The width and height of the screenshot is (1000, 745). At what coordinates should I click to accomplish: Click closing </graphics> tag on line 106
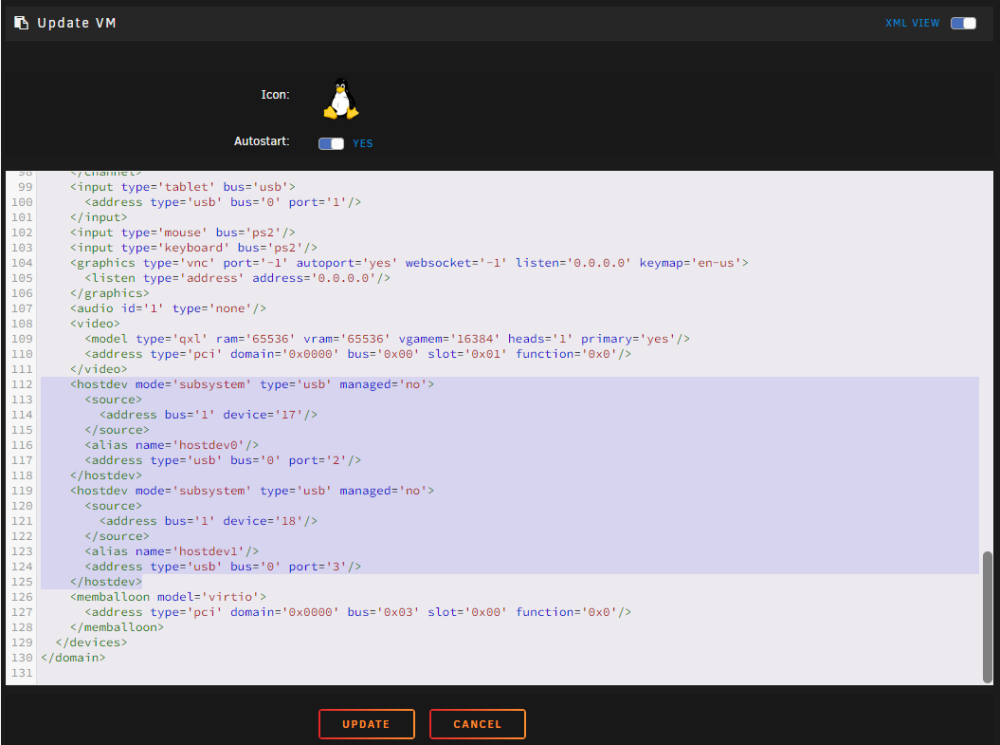tap(110, 293)
